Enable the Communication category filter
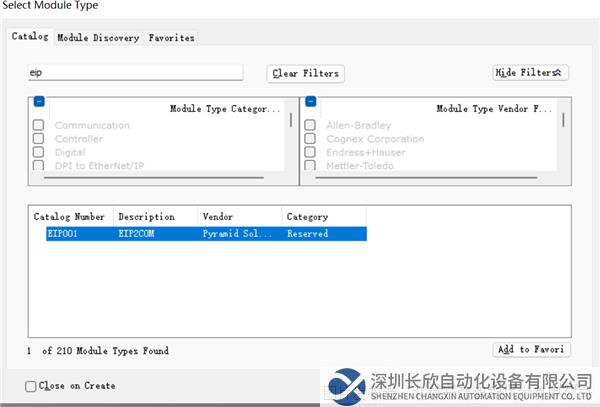This screenshot has height=407, width=600. (38, 126)
